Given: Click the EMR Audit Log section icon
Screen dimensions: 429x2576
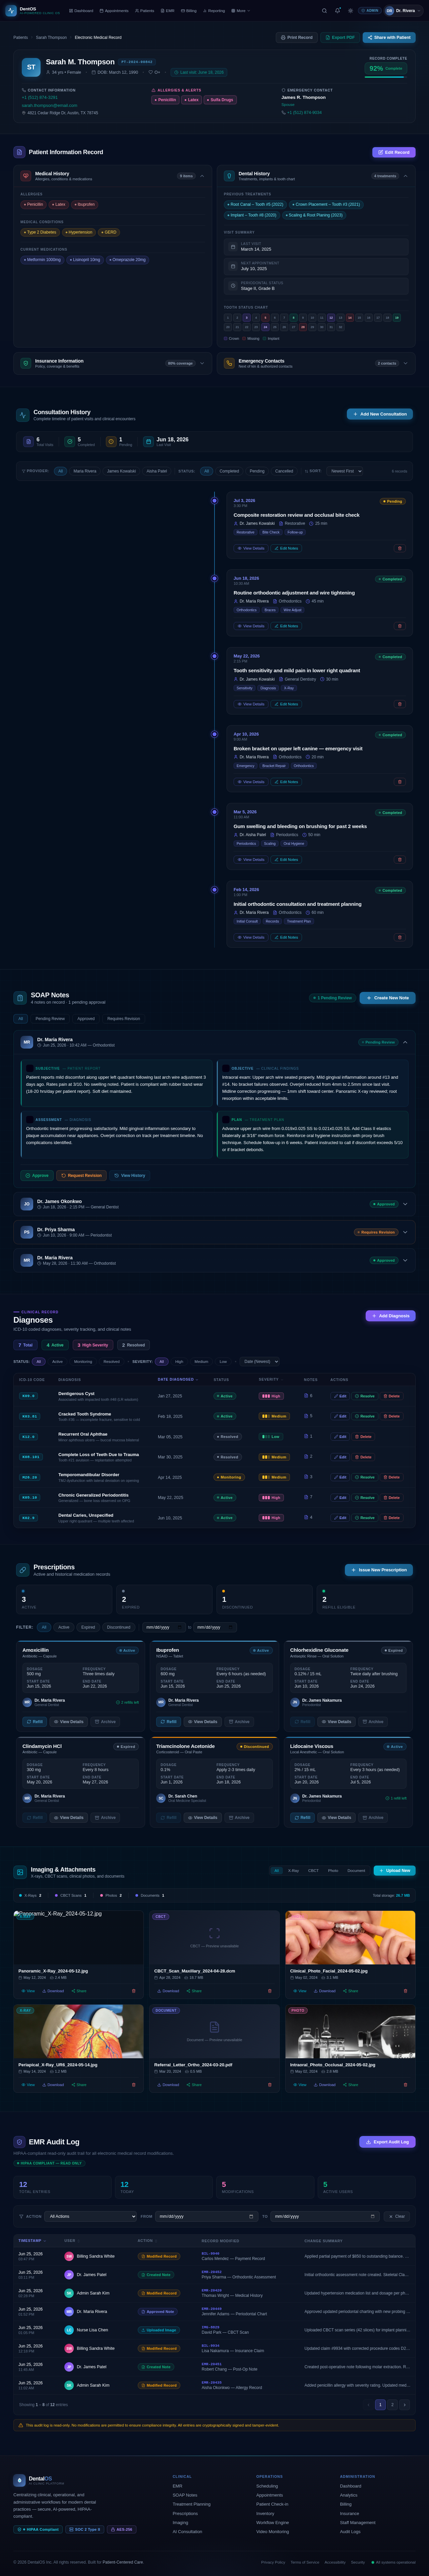Looking at the screenshot, I should pos(19,2142).
